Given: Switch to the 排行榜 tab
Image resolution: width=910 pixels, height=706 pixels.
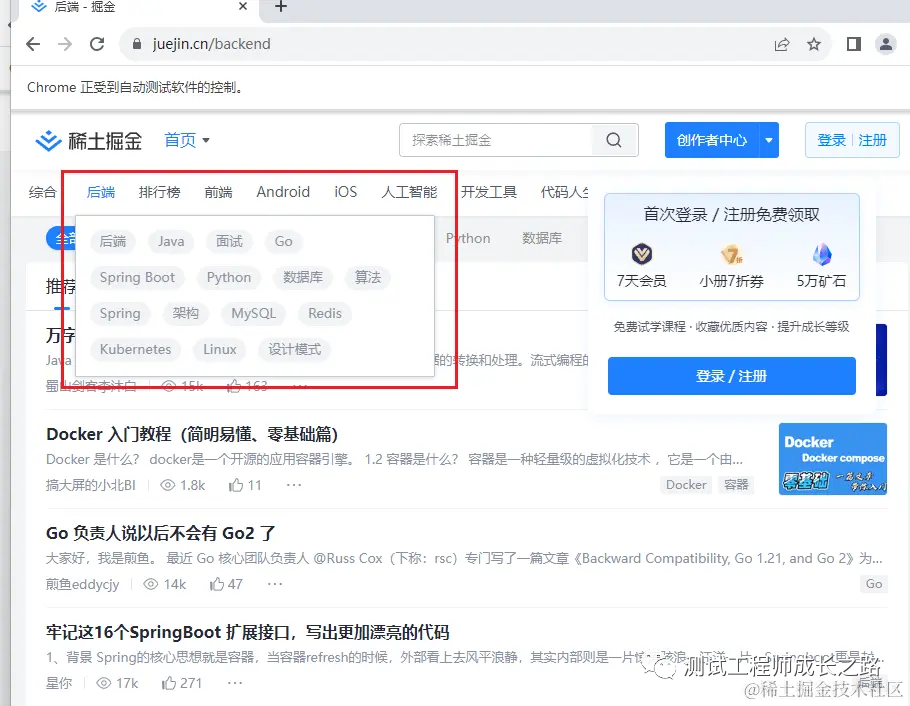Looking at the screenshot, I should pos(159,192).
